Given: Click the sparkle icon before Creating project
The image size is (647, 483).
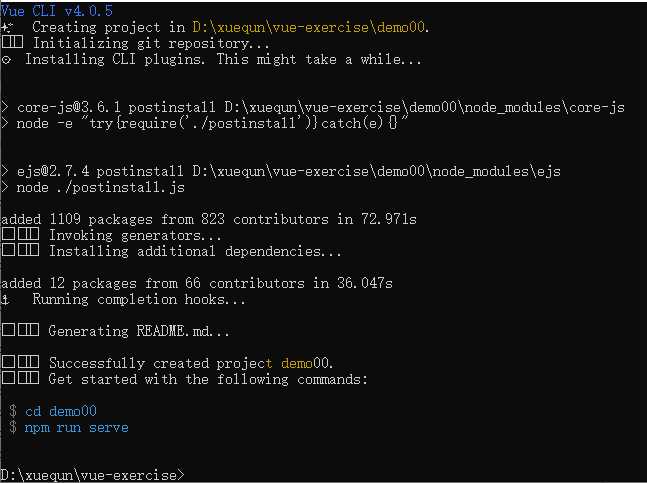Looking at the screenshot, I should coord(7,27).
